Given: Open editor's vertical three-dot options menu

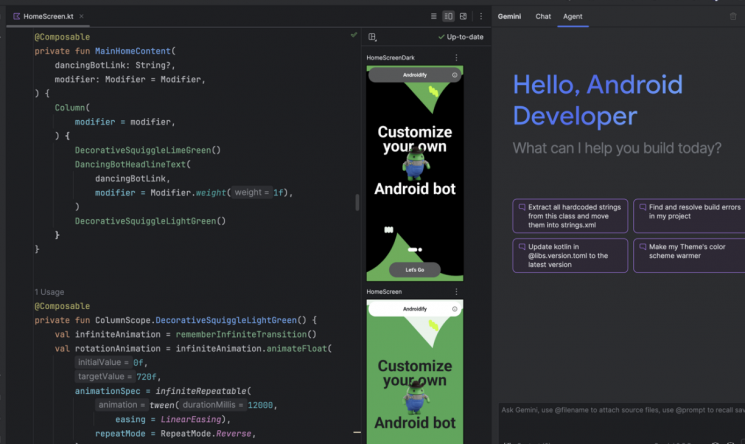Looking at the screenshot, I should pos(481,16).
